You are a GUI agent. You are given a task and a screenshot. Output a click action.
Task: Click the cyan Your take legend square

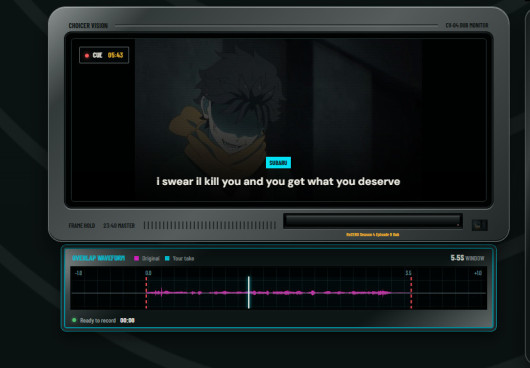tap(167, 258)
